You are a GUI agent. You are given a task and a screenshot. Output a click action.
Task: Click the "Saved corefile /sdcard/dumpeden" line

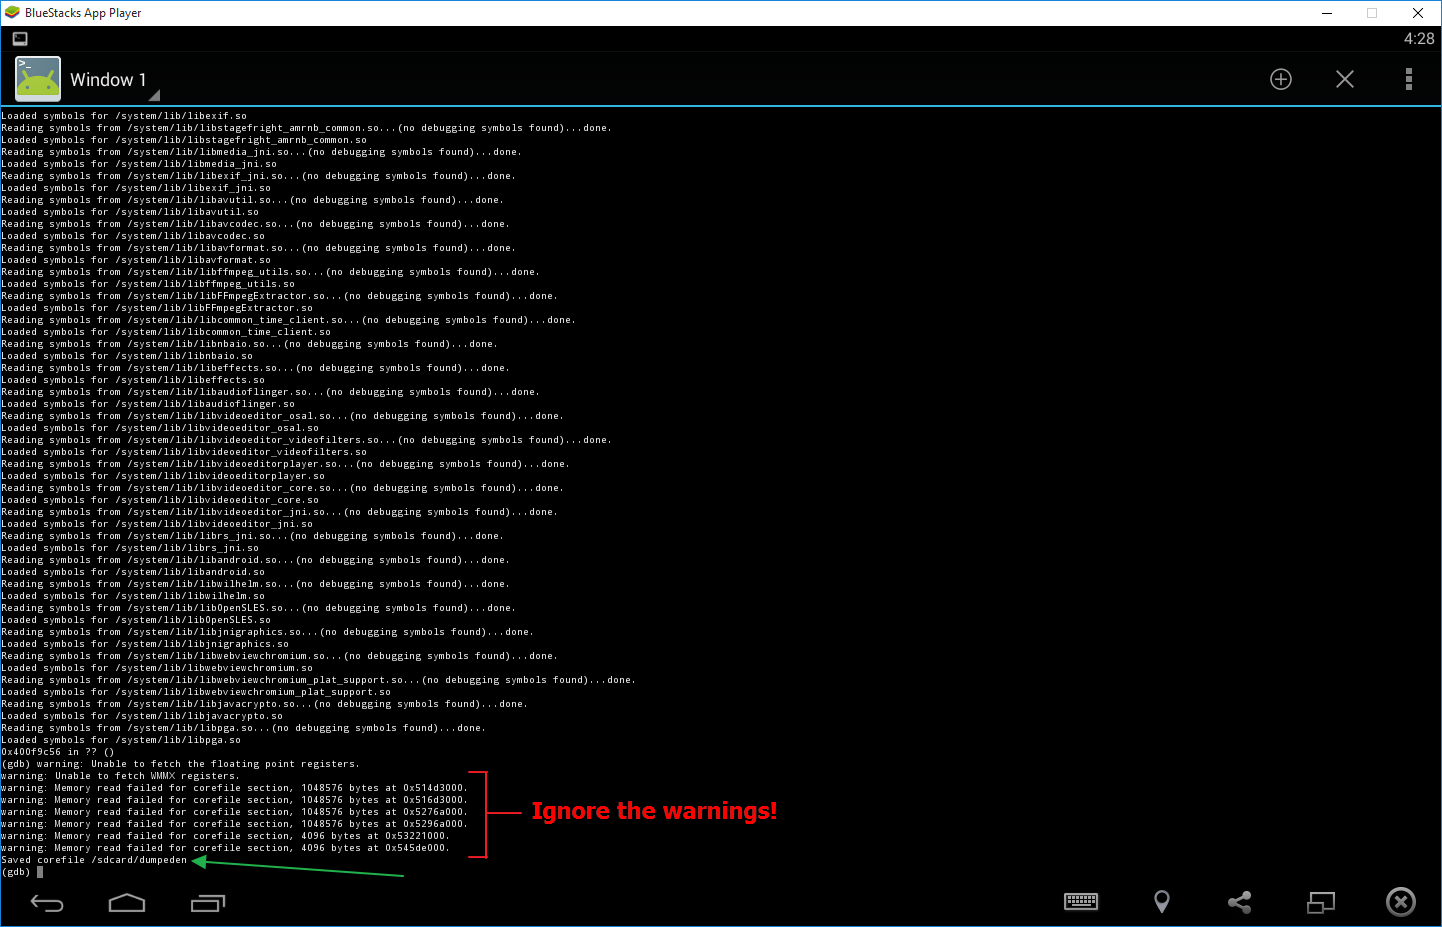pyautogui.click(x=94, y=860)
